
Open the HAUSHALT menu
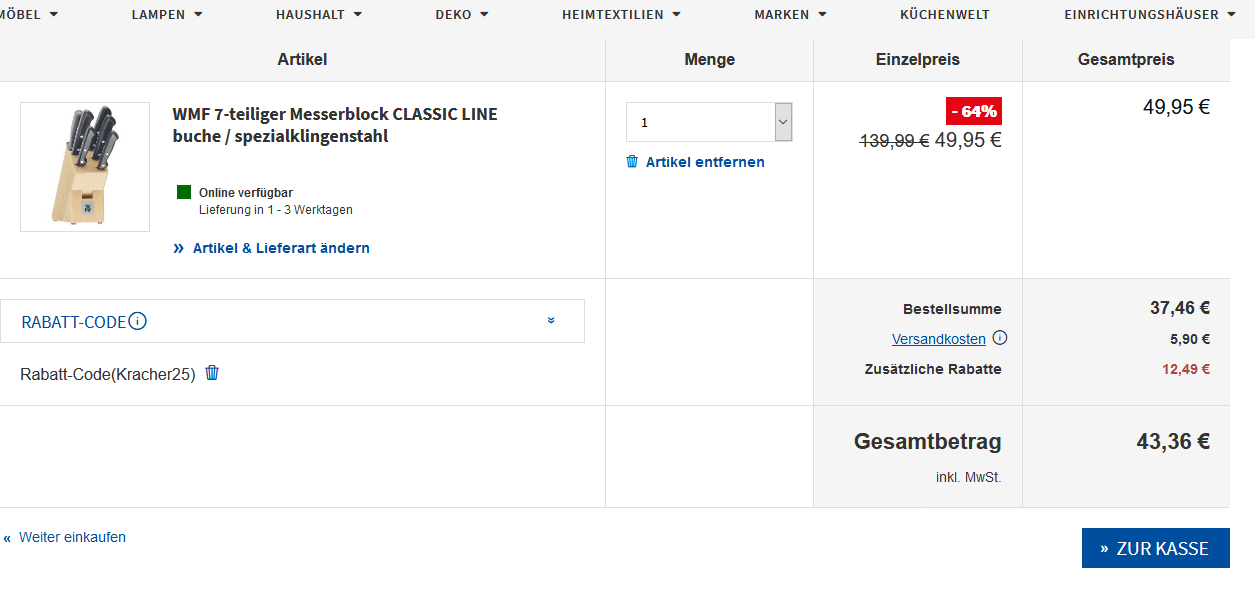point(319,14)
